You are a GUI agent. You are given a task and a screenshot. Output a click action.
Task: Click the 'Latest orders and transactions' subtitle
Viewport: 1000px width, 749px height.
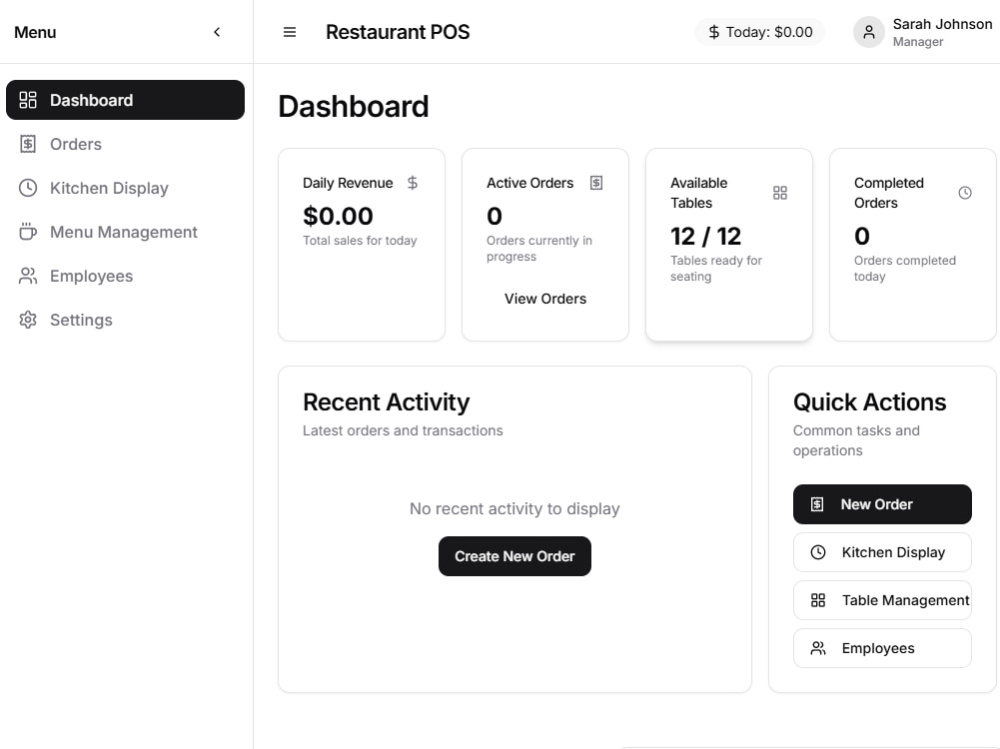(402, 431)
